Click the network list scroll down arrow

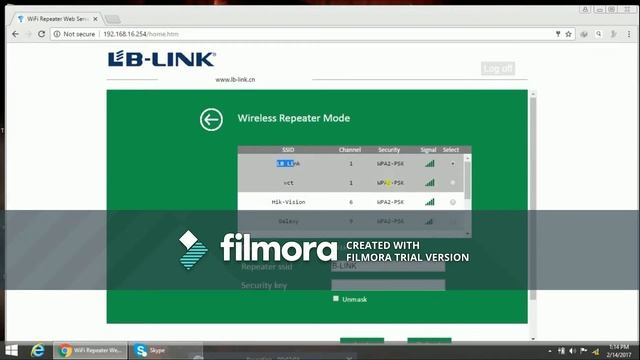(x=468, y=233)
